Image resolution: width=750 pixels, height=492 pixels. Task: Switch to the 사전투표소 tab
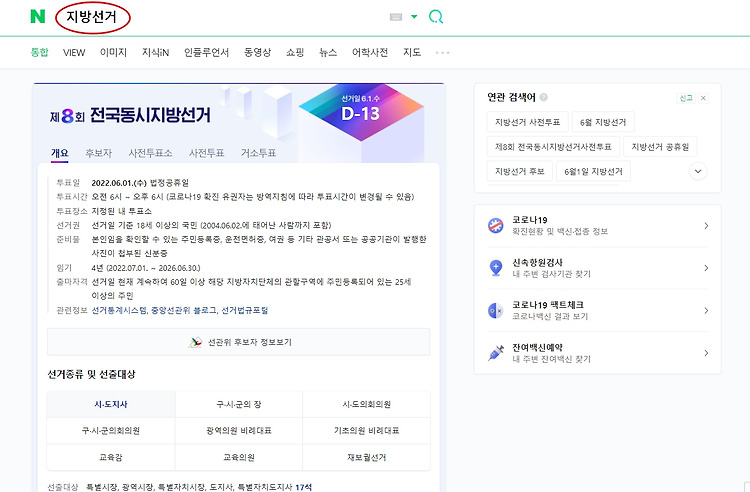[150, 153]
